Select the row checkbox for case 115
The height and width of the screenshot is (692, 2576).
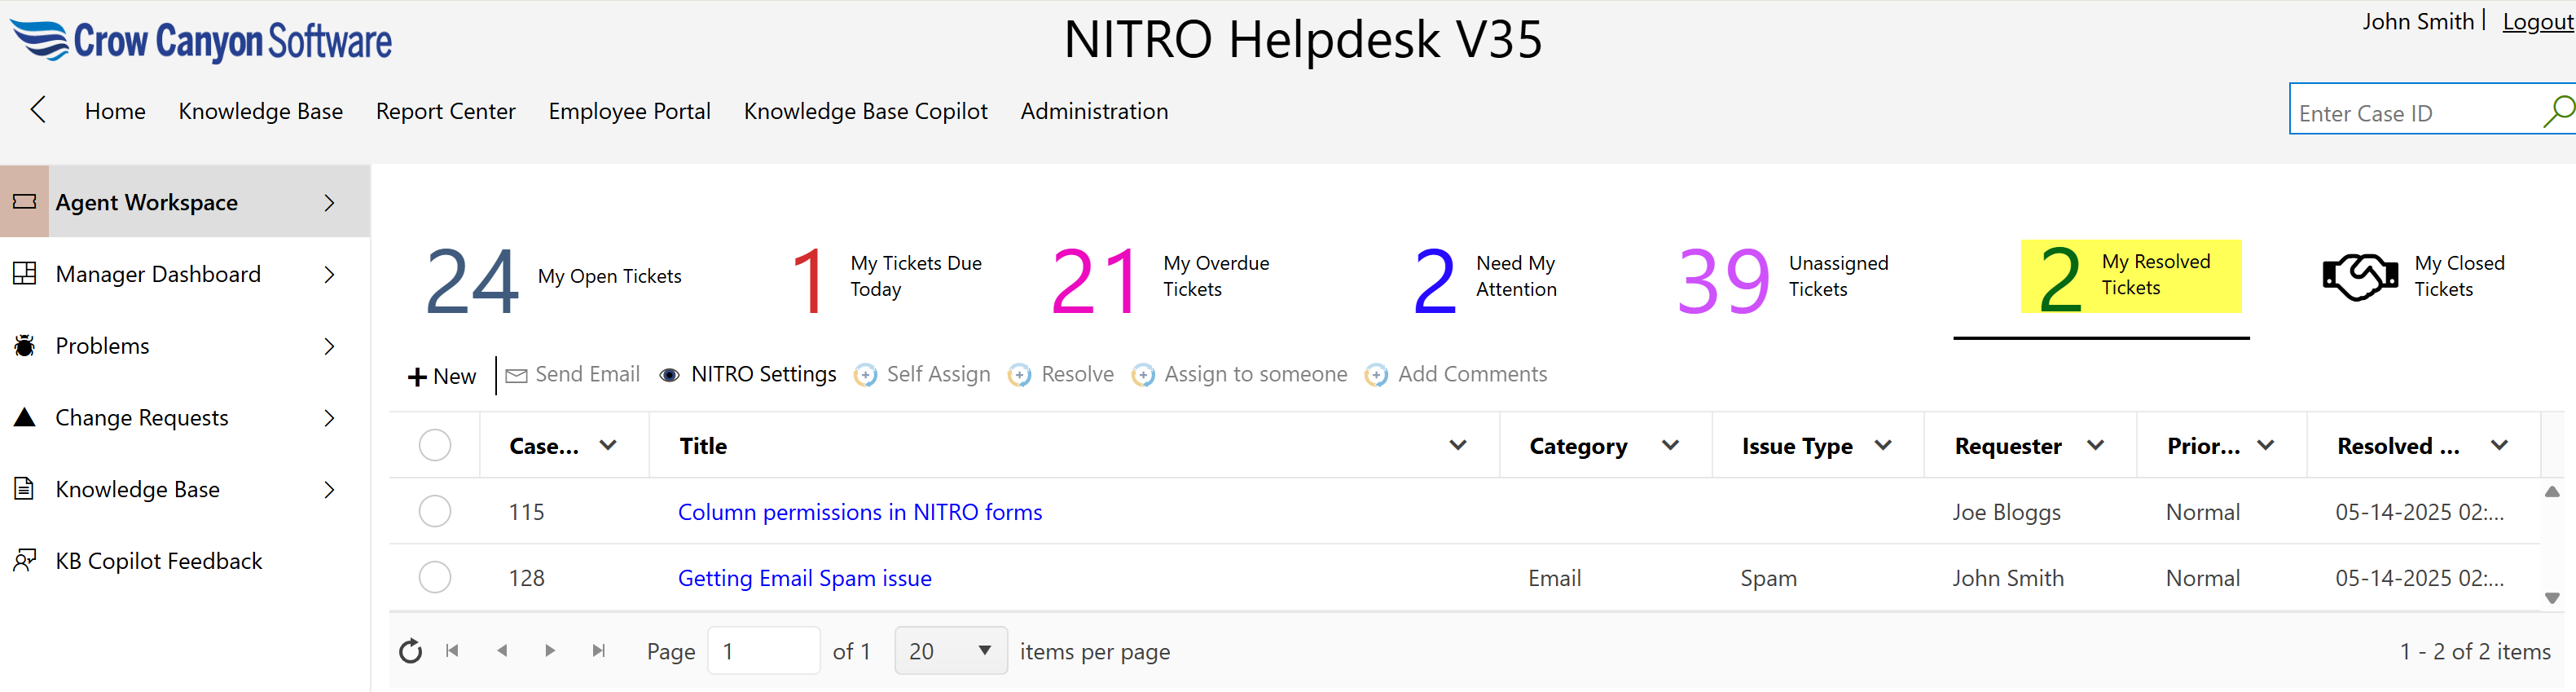(434, 512)
